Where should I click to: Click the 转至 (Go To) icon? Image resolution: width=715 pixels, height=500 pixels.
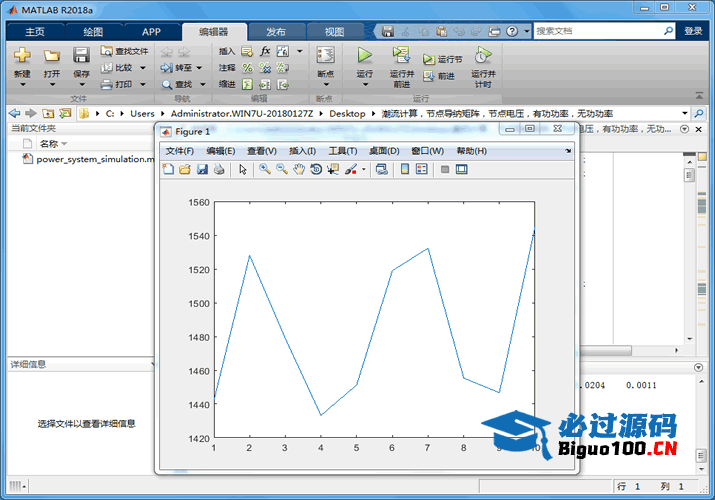(x=166, y=68)
